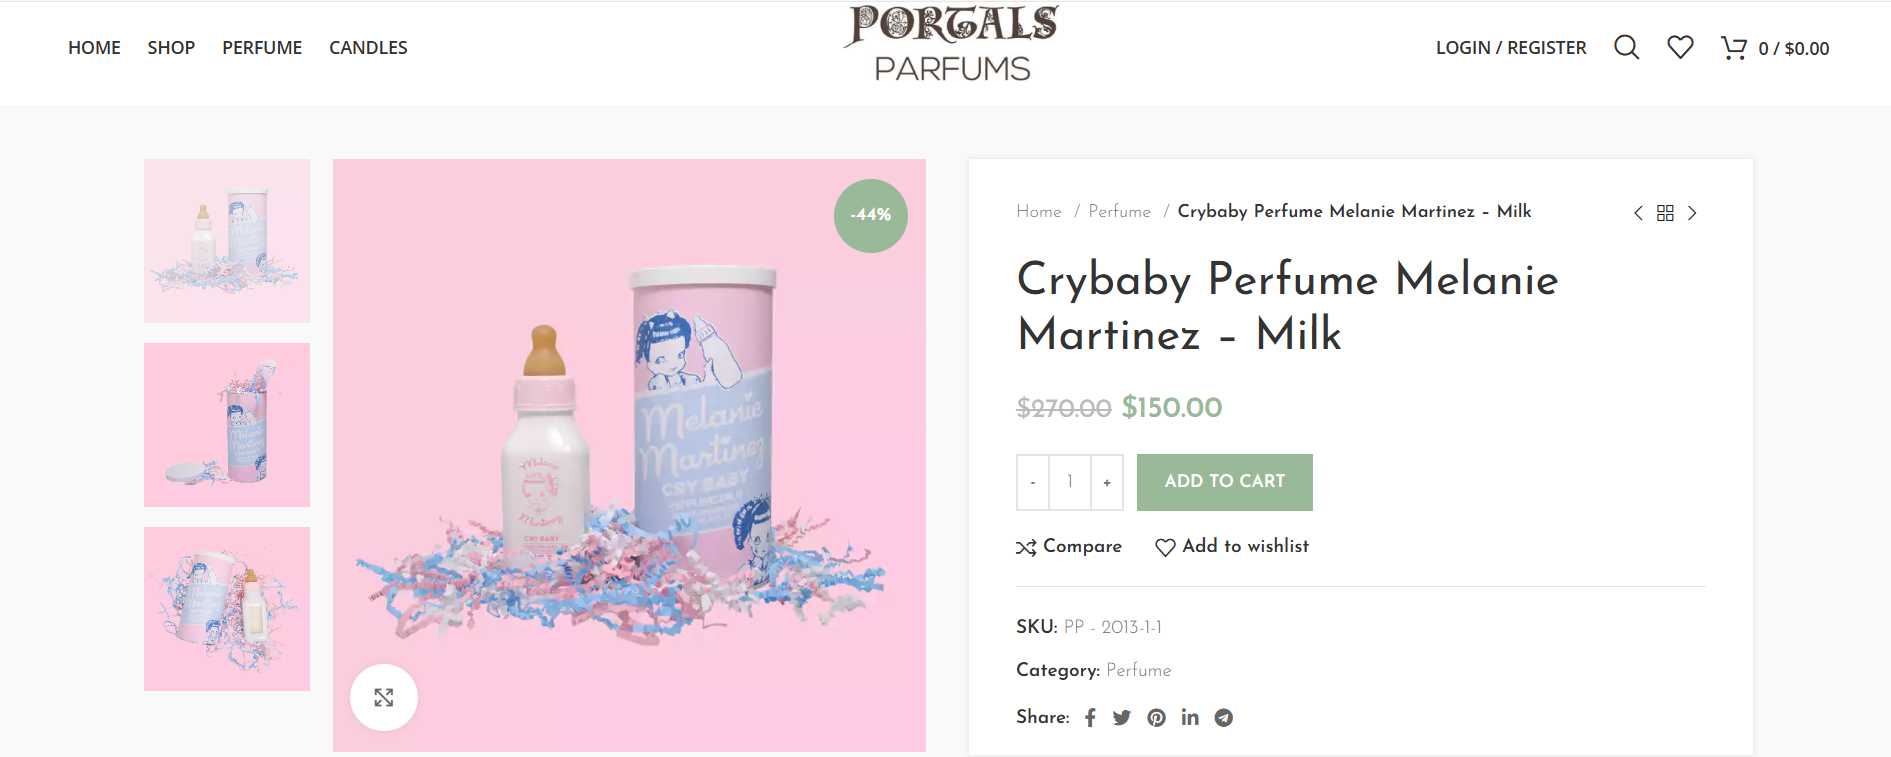Go to previous product arrow

(1638, 213)
